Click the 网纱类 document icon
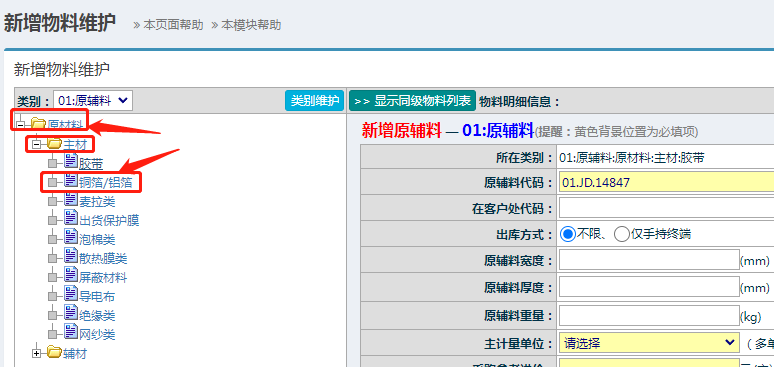The width and height of the screenshot is (774, 367). 71,333
